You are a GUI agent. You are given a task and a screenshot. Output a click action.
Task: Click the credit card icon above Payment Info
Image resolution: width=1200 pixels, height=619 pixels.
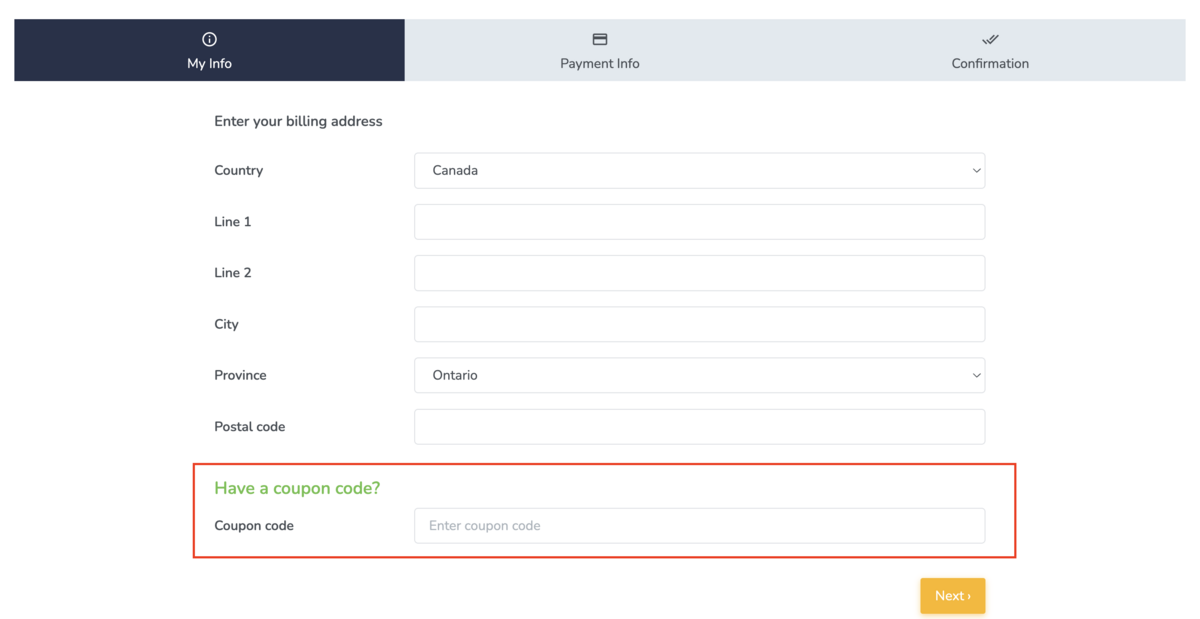tap(600, 38)
